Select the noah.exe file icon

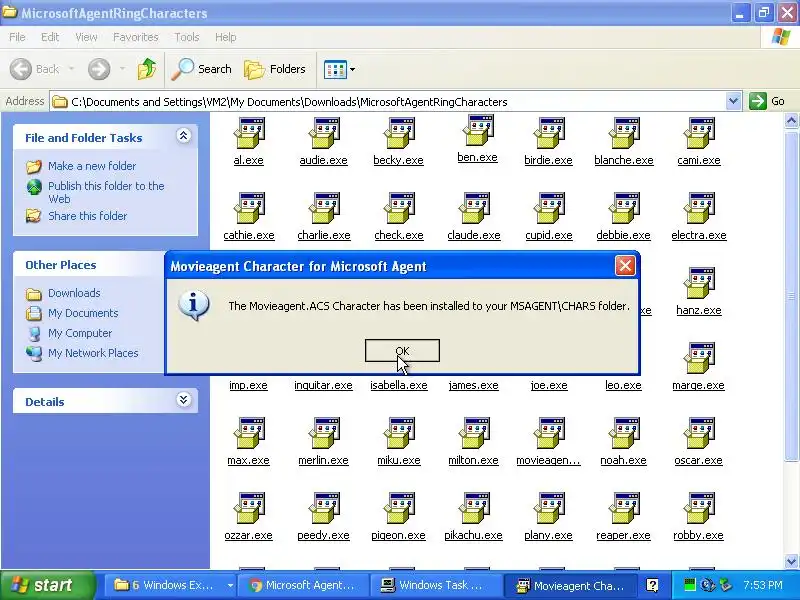click(x=624, y=434)
